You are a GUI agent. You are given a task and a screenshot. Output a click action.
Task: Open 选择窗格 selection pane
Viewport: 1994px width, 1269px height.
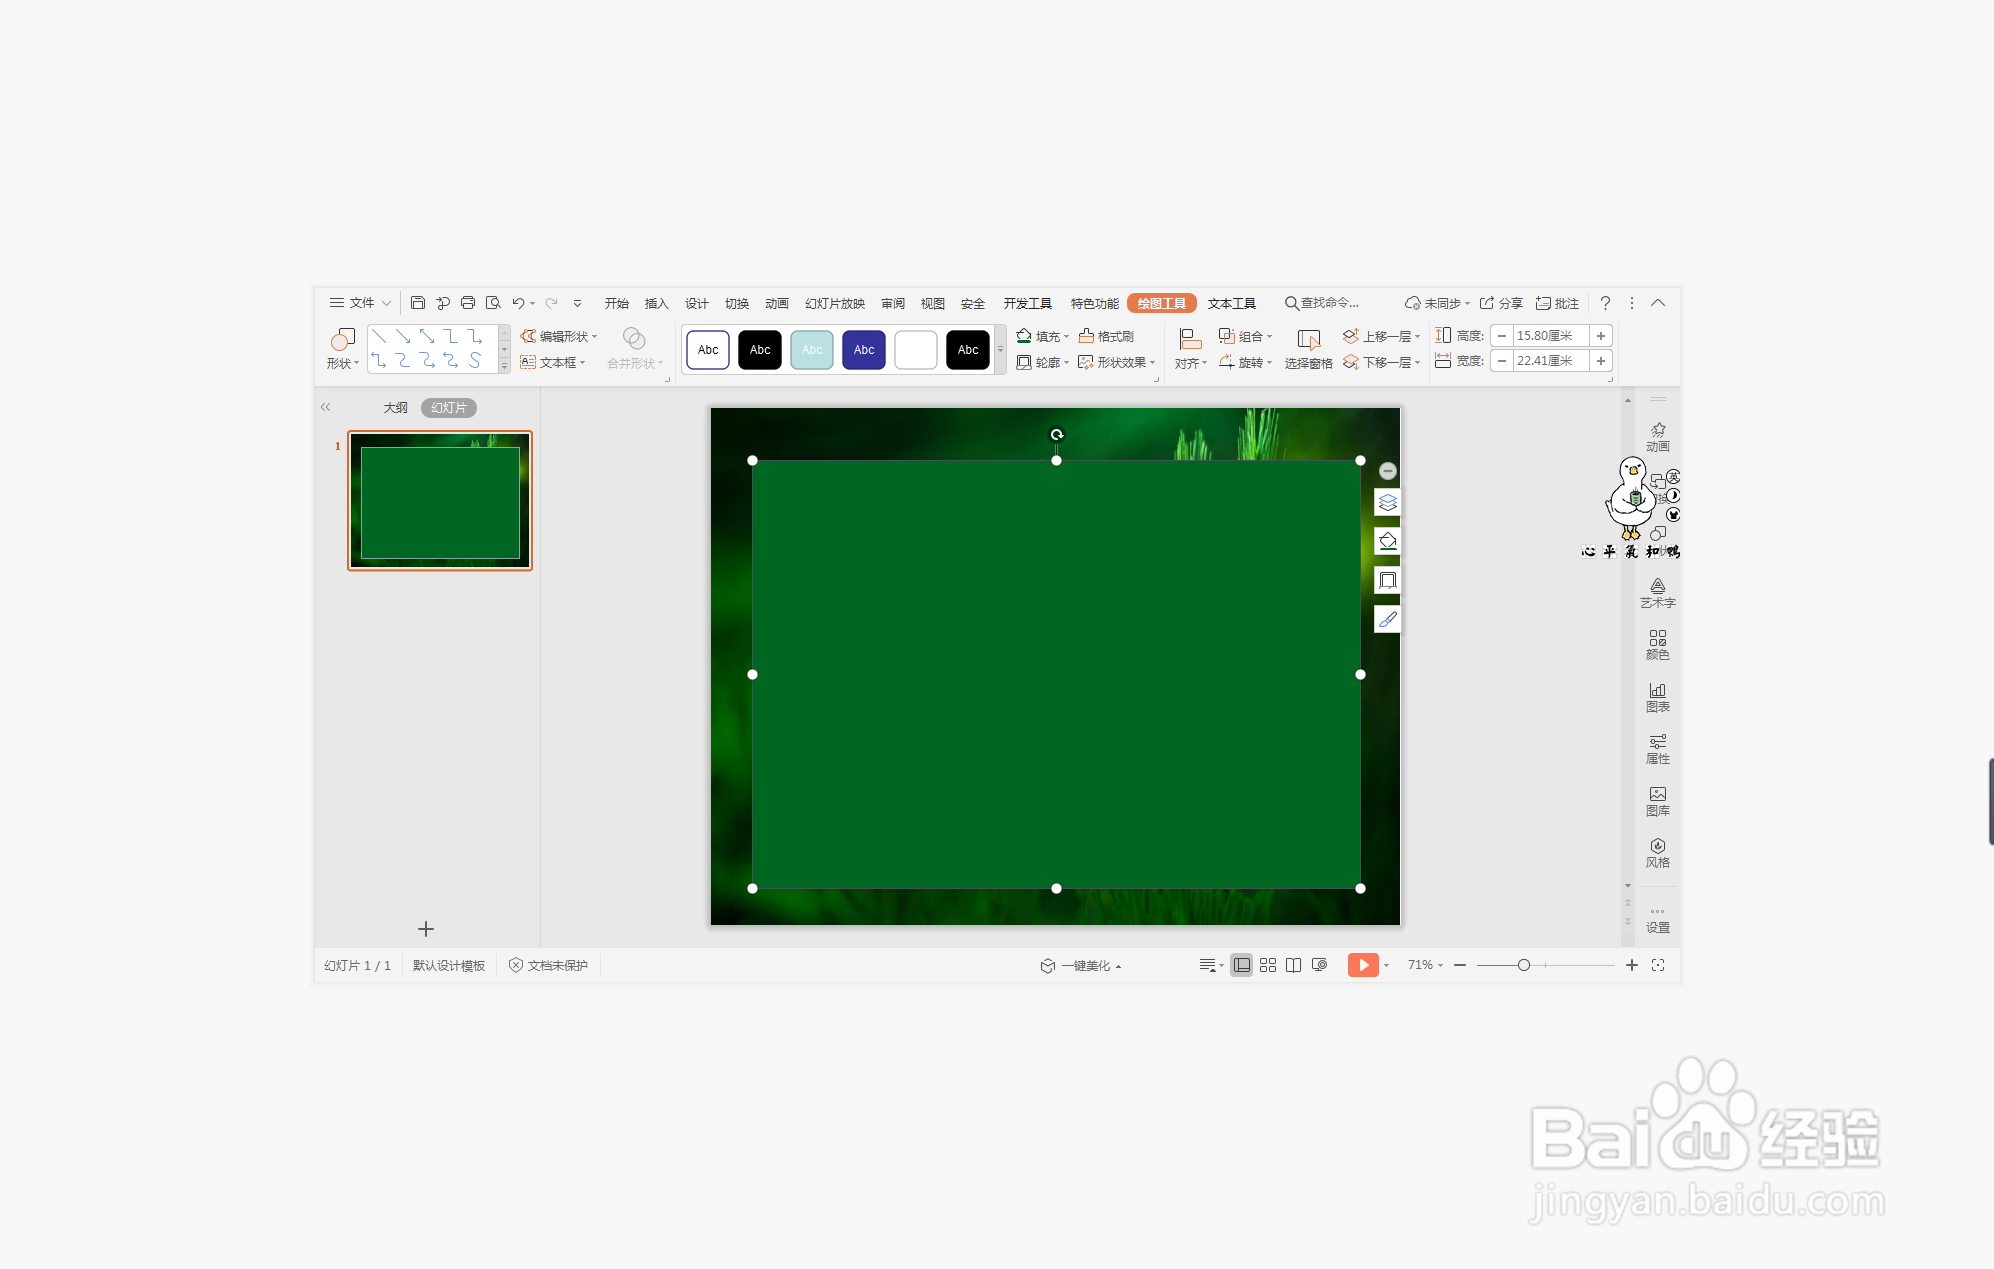[x=1308, y=349]
